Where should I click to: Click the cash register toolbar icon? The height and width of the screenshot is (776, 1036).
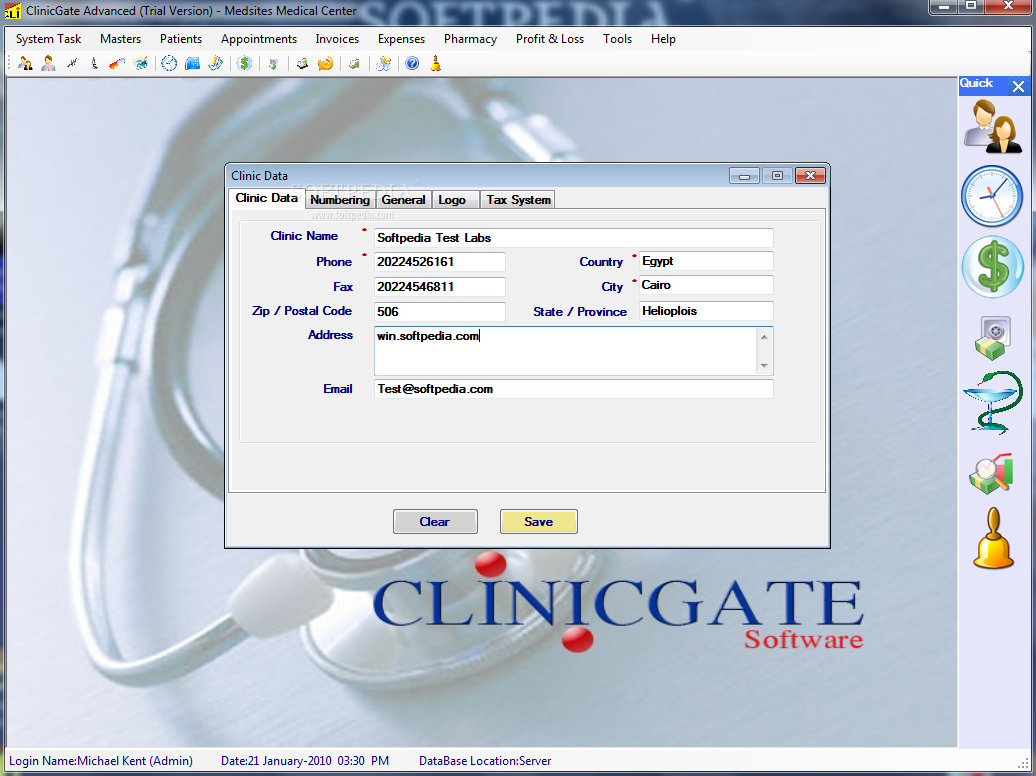click(x=302, y=63)
